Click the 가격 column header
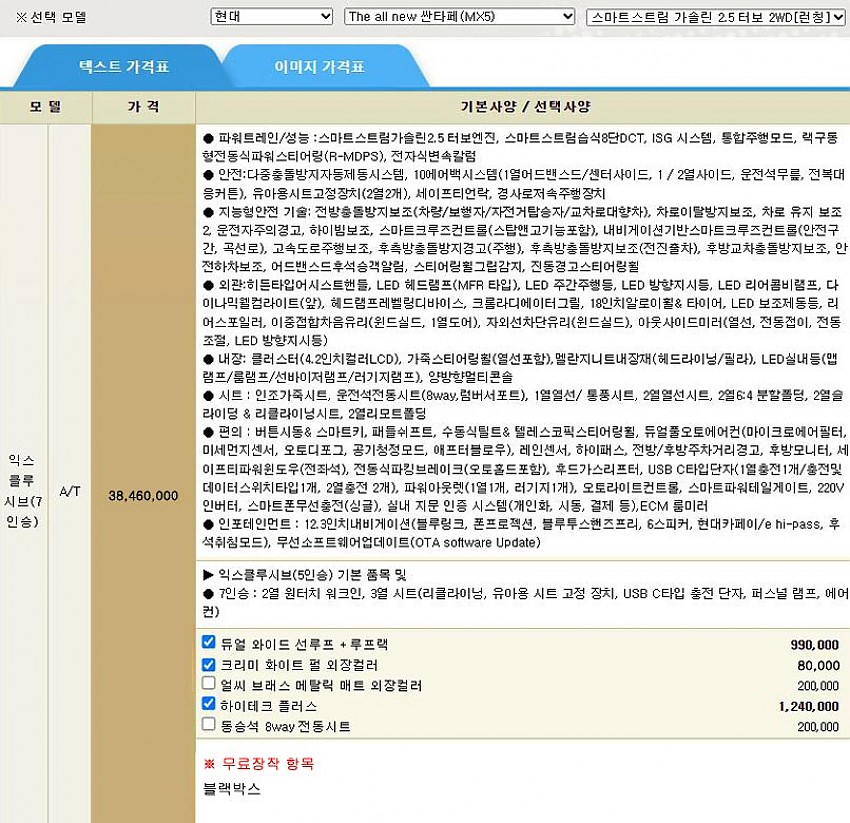Viewport: 850px width, 823px height. 143,107
